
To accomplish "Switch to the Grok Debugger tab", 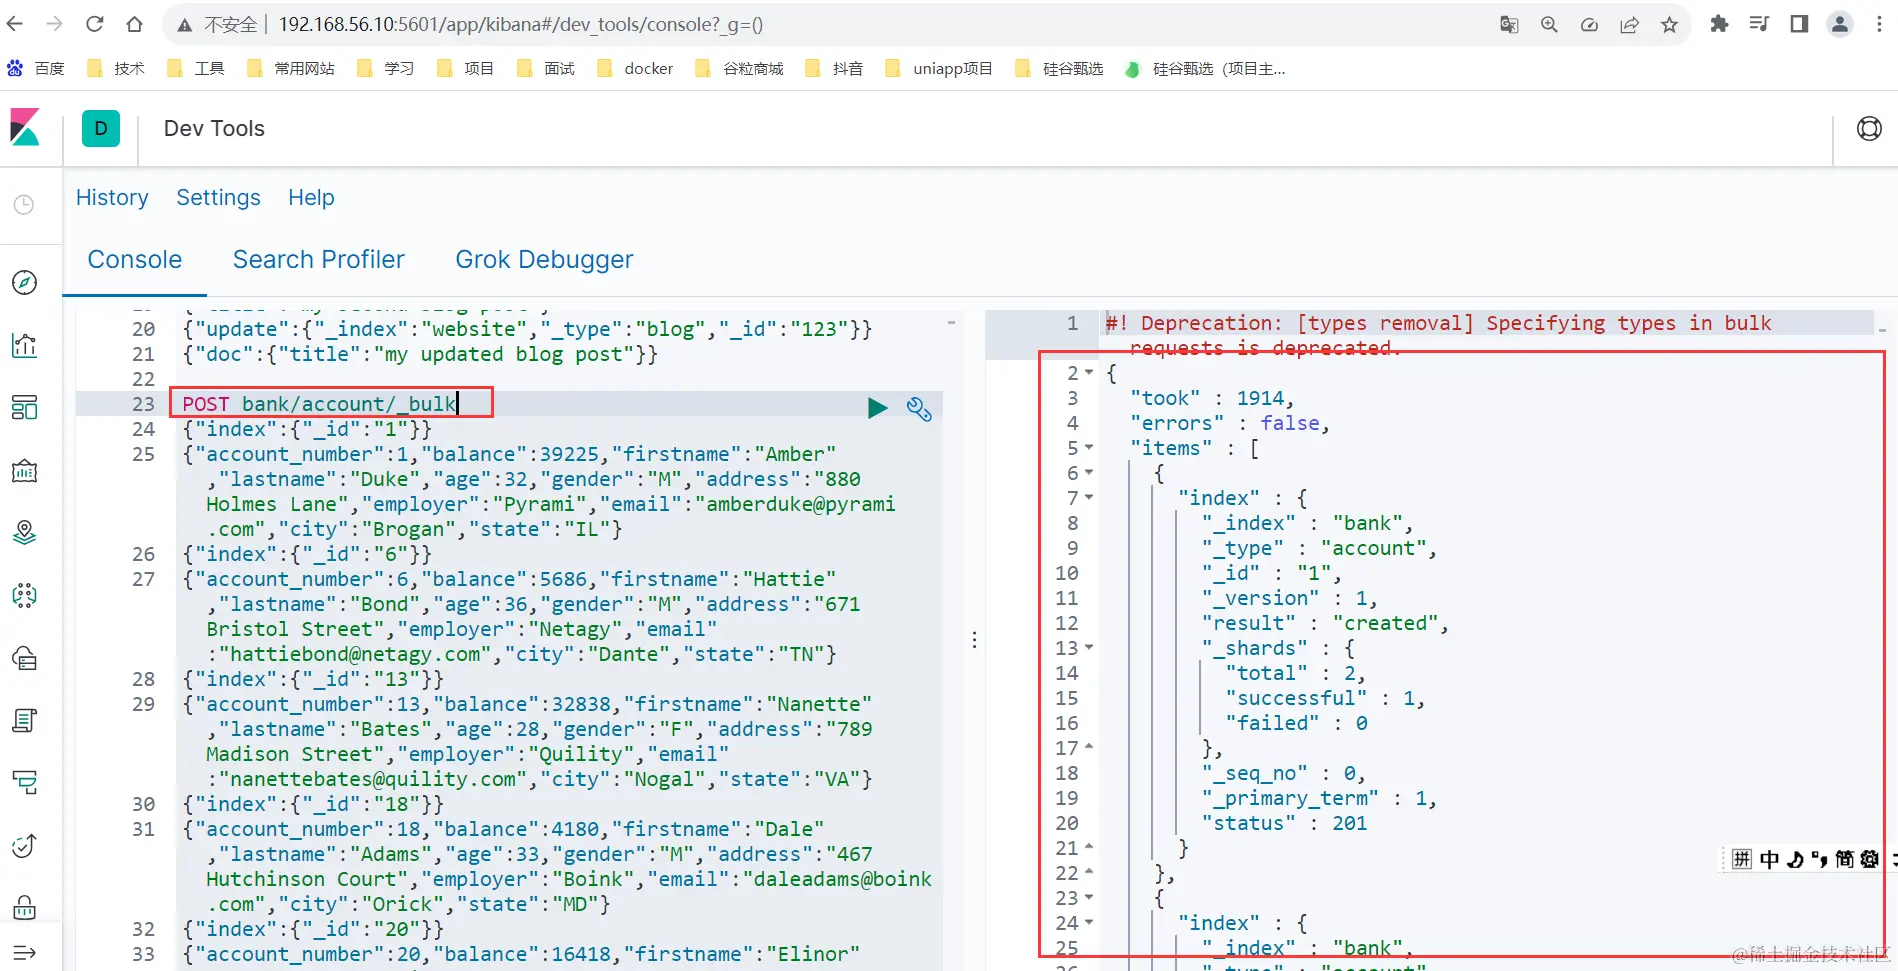I will pos(544,260).
